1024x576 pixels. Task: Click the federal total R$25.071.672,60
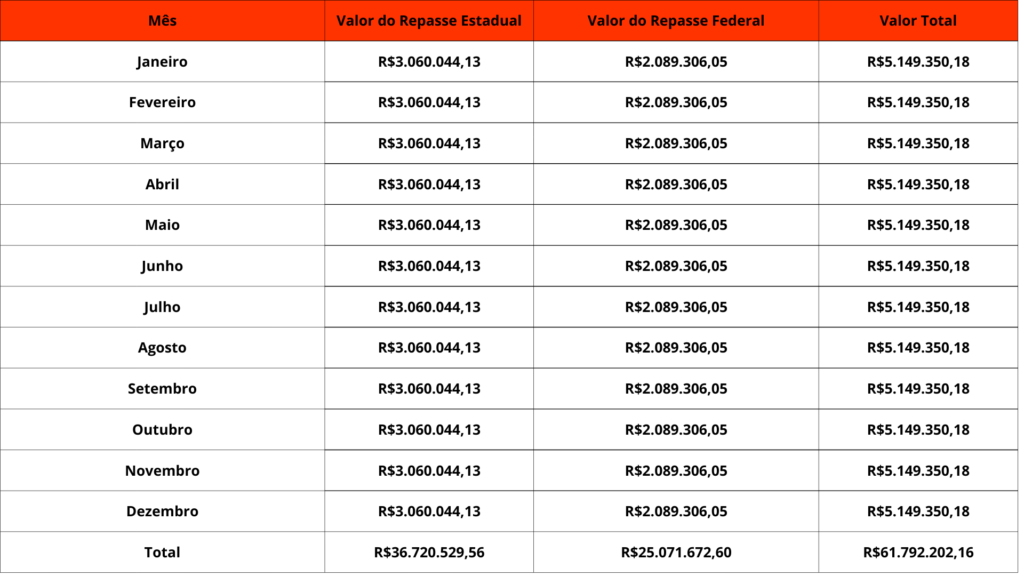(676, 553)
